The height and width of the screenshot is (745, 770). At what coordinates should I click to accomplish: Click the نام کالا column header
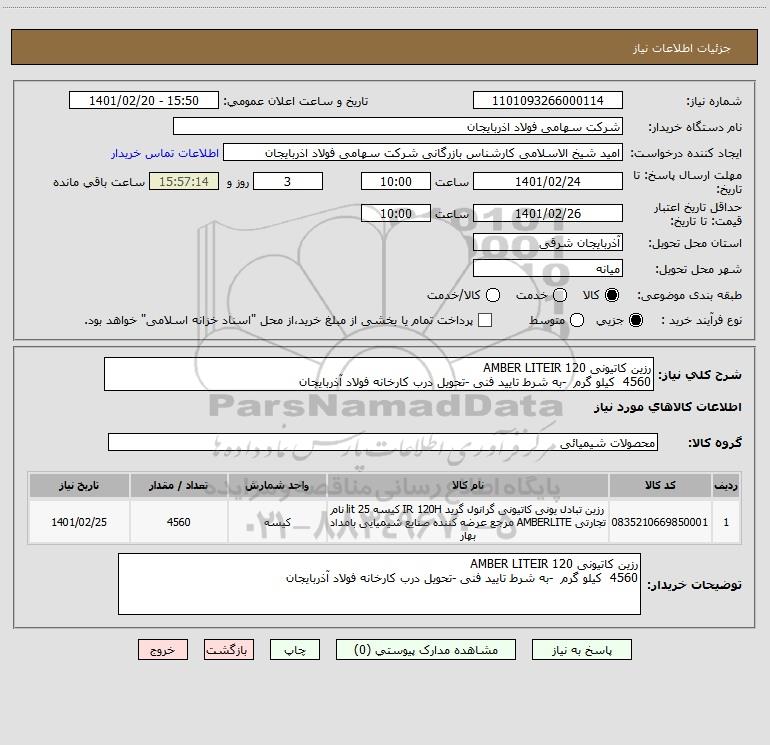pos(468,486)
